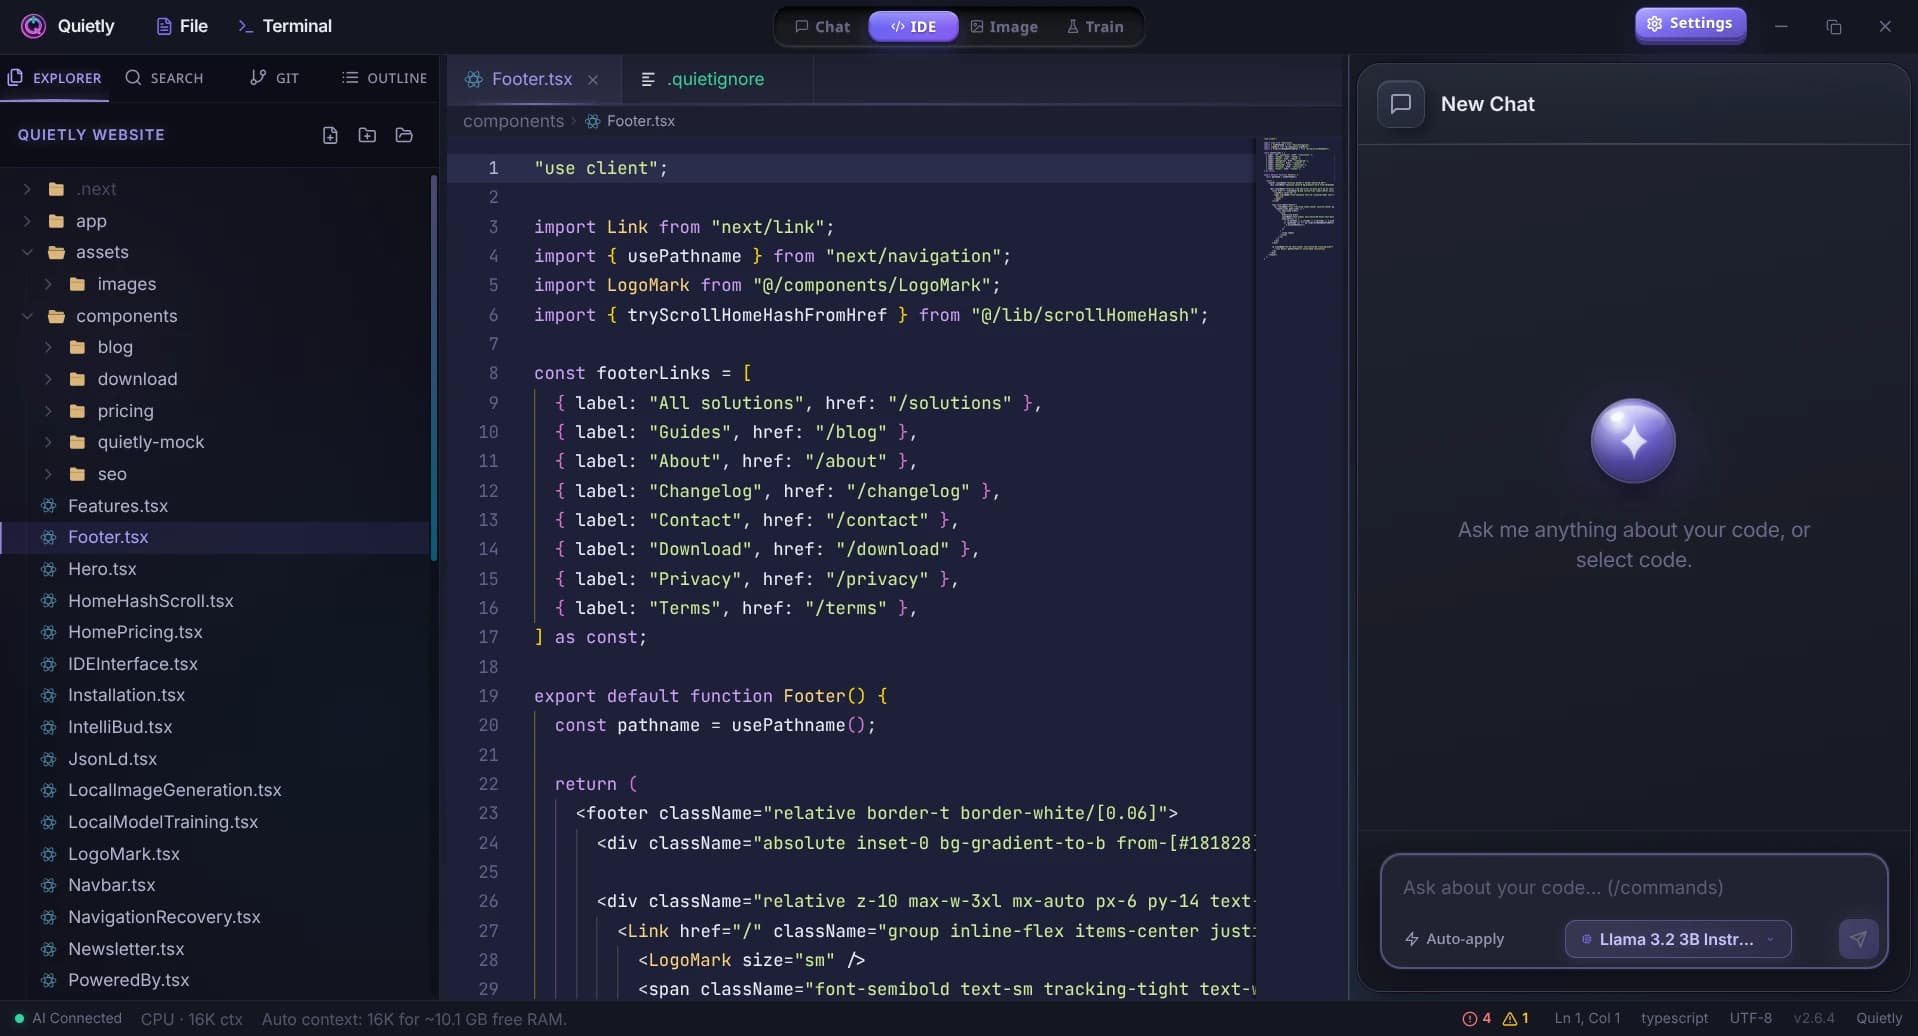Focus the Ask about your code input

click(1633, 887)
